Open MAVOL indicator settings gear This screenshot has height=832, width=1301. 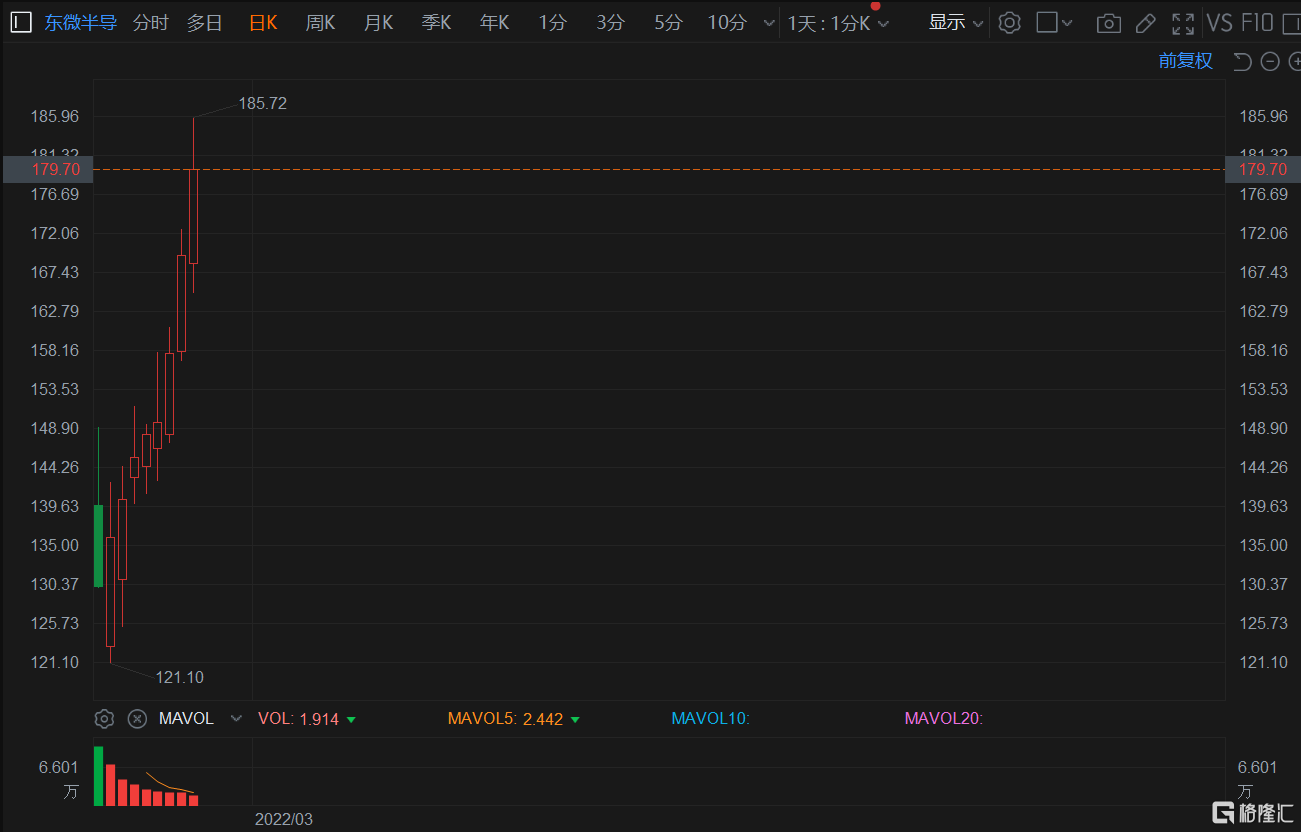tap(104, 718)
